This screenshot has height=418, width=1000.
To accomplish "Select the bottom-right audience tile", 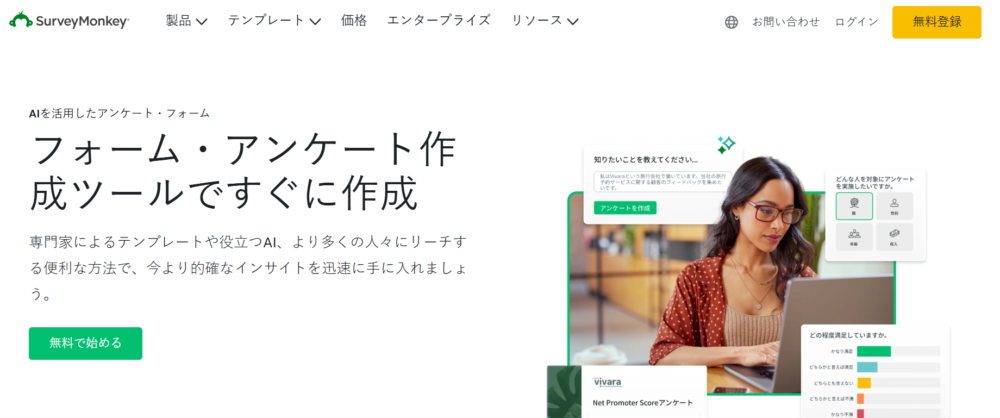I will pyautogui.click(x=894, y=237).
